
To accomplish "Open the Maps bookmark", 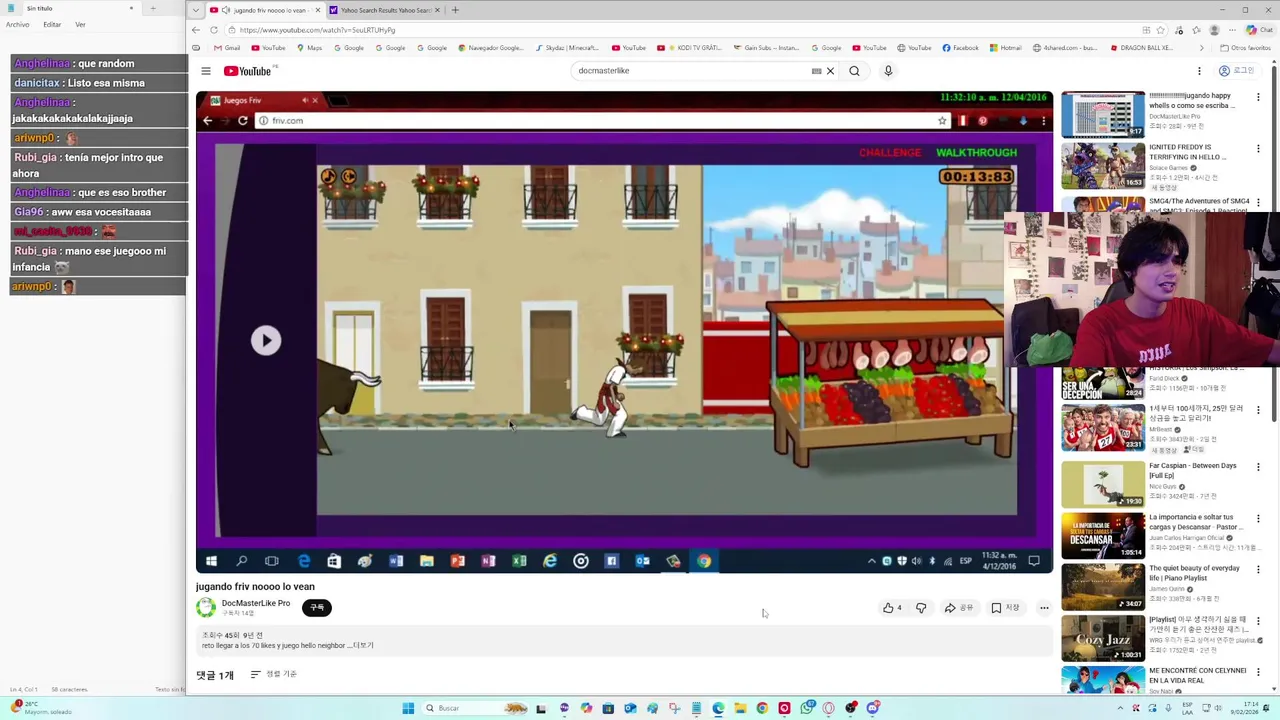I will click(309, 48).
